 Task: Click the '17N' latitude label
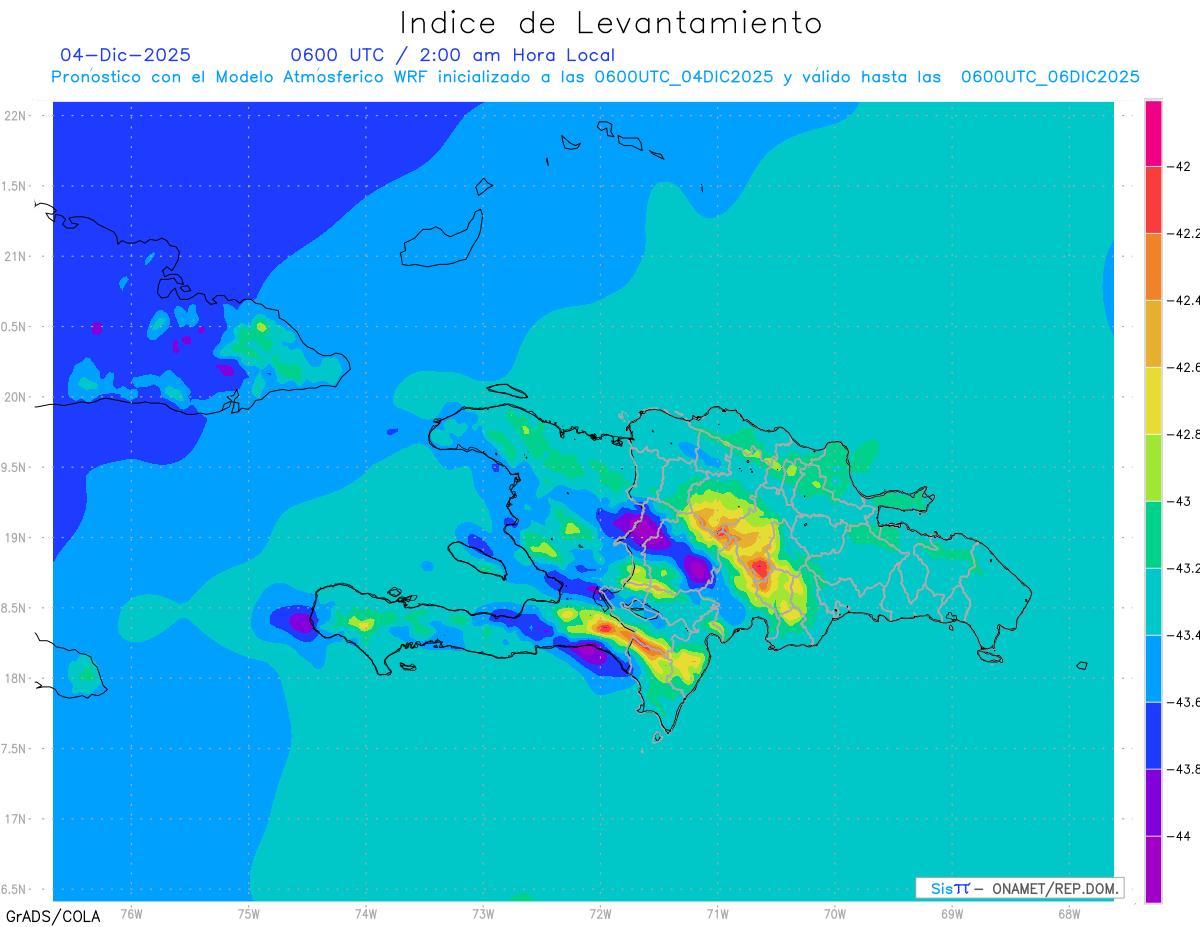click(15, 819)
